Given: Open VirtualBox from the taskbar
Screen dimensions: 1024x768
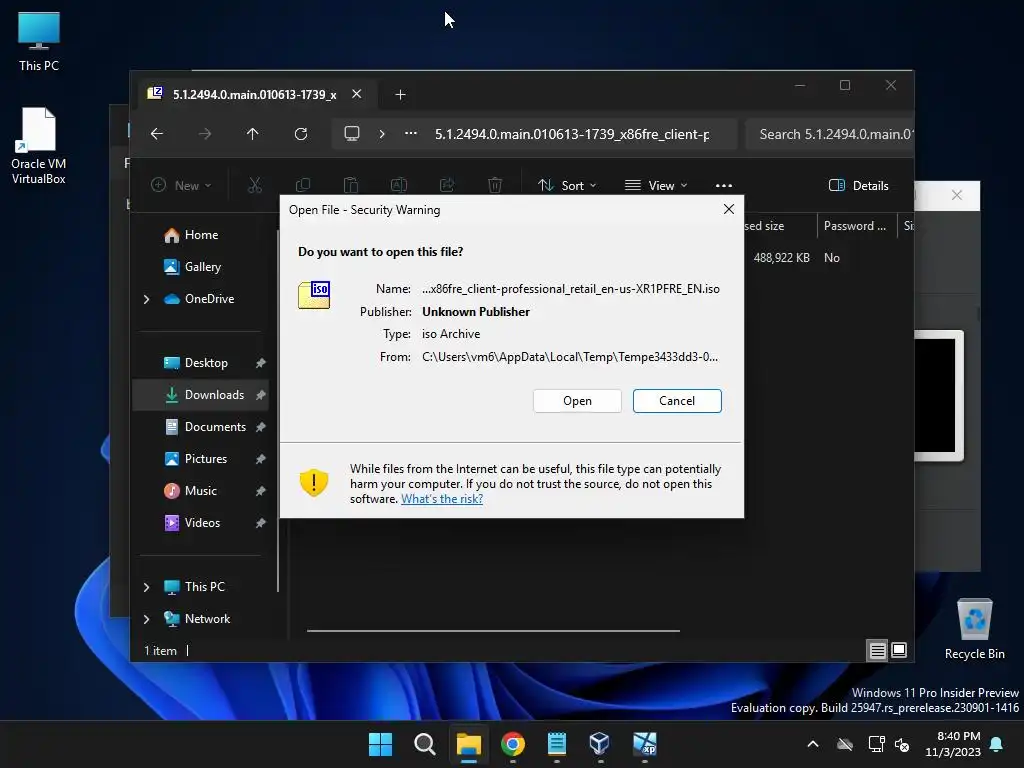Looking at the screenshot, I should click(x=600, y=744).
